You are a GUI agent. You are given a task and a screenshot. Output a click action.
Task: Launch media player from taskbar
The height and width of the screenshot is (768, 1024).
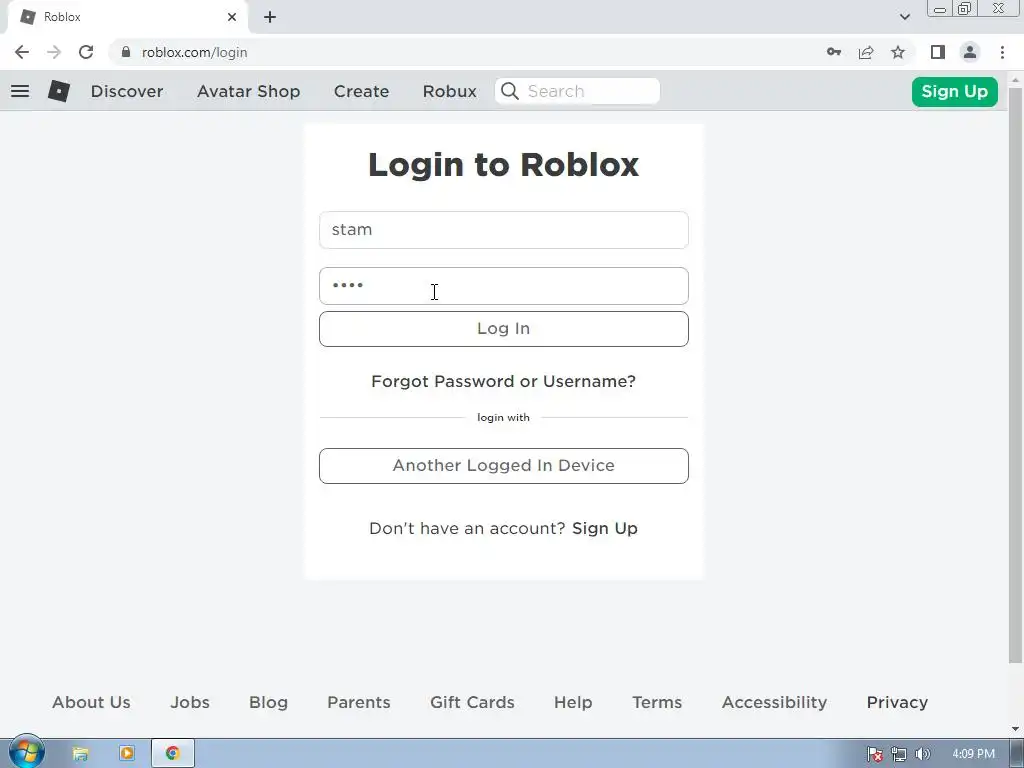(127, 753)
